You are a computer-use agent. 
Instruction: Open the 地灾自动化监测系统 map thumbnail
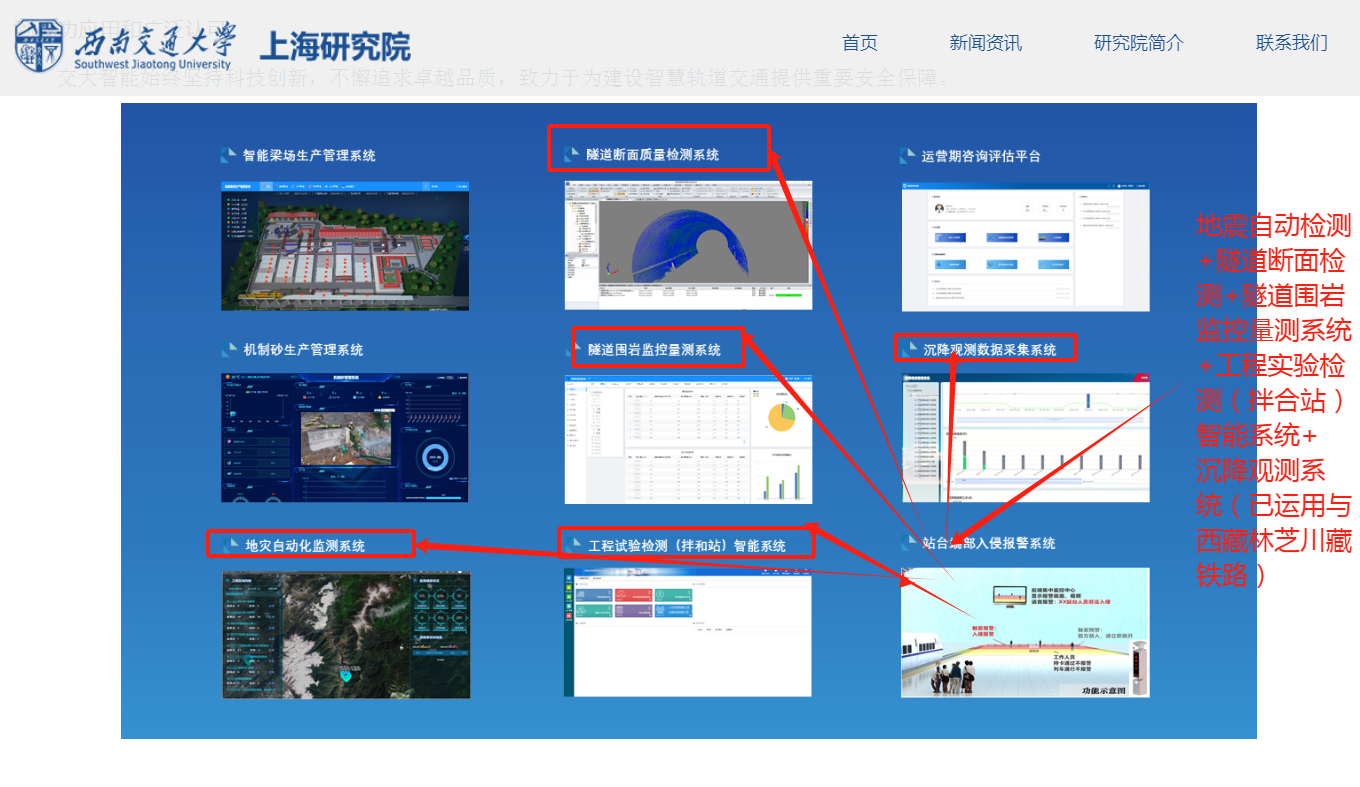point(346,635)
